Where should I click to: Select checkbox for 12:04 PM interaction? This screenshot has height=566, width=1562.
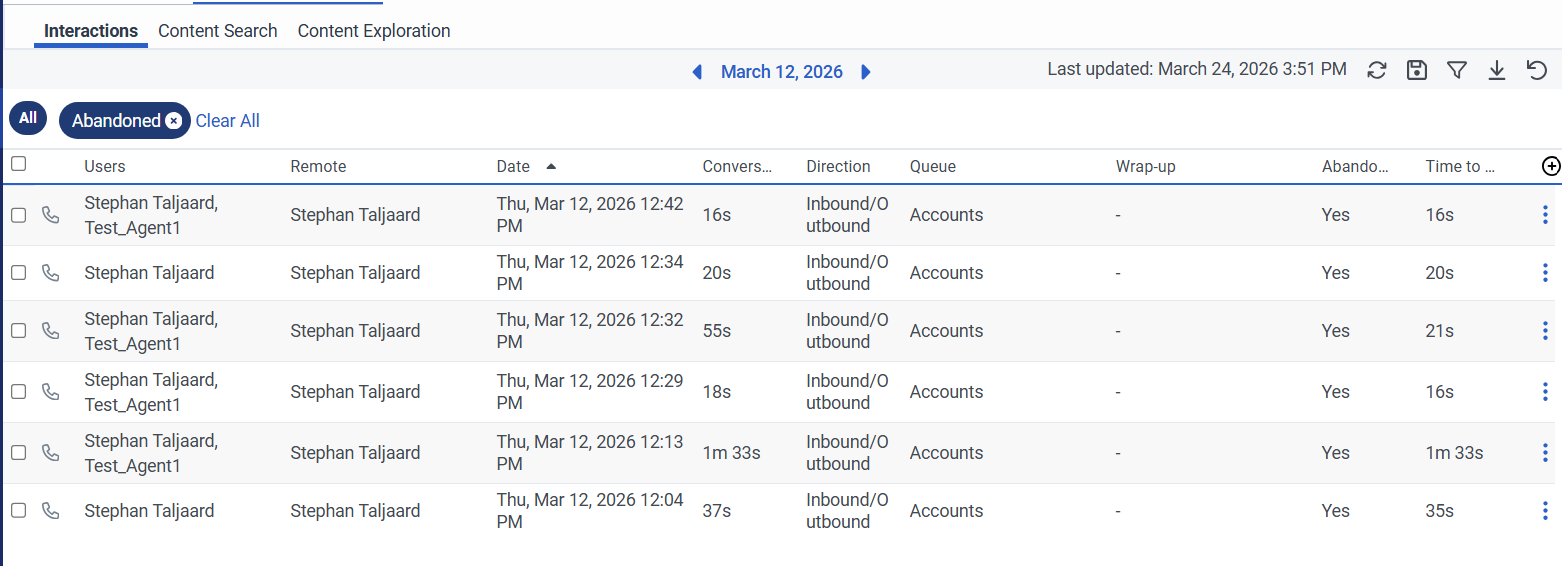tap(18, 511)
